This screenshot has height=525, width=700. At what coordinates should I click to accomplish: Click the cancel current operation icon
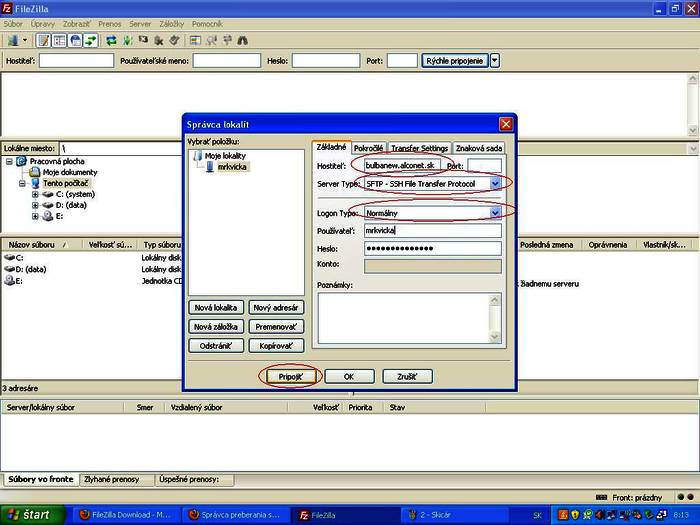pyautogui.click(x=143, y=41)
